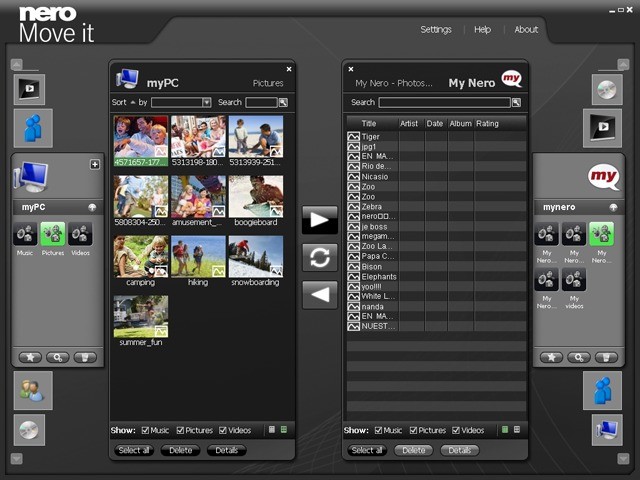This screenshot has height=480, width=640.
Task: Toggle the Pictures checkbox in My Nero panel
Action: pos(413,430)
